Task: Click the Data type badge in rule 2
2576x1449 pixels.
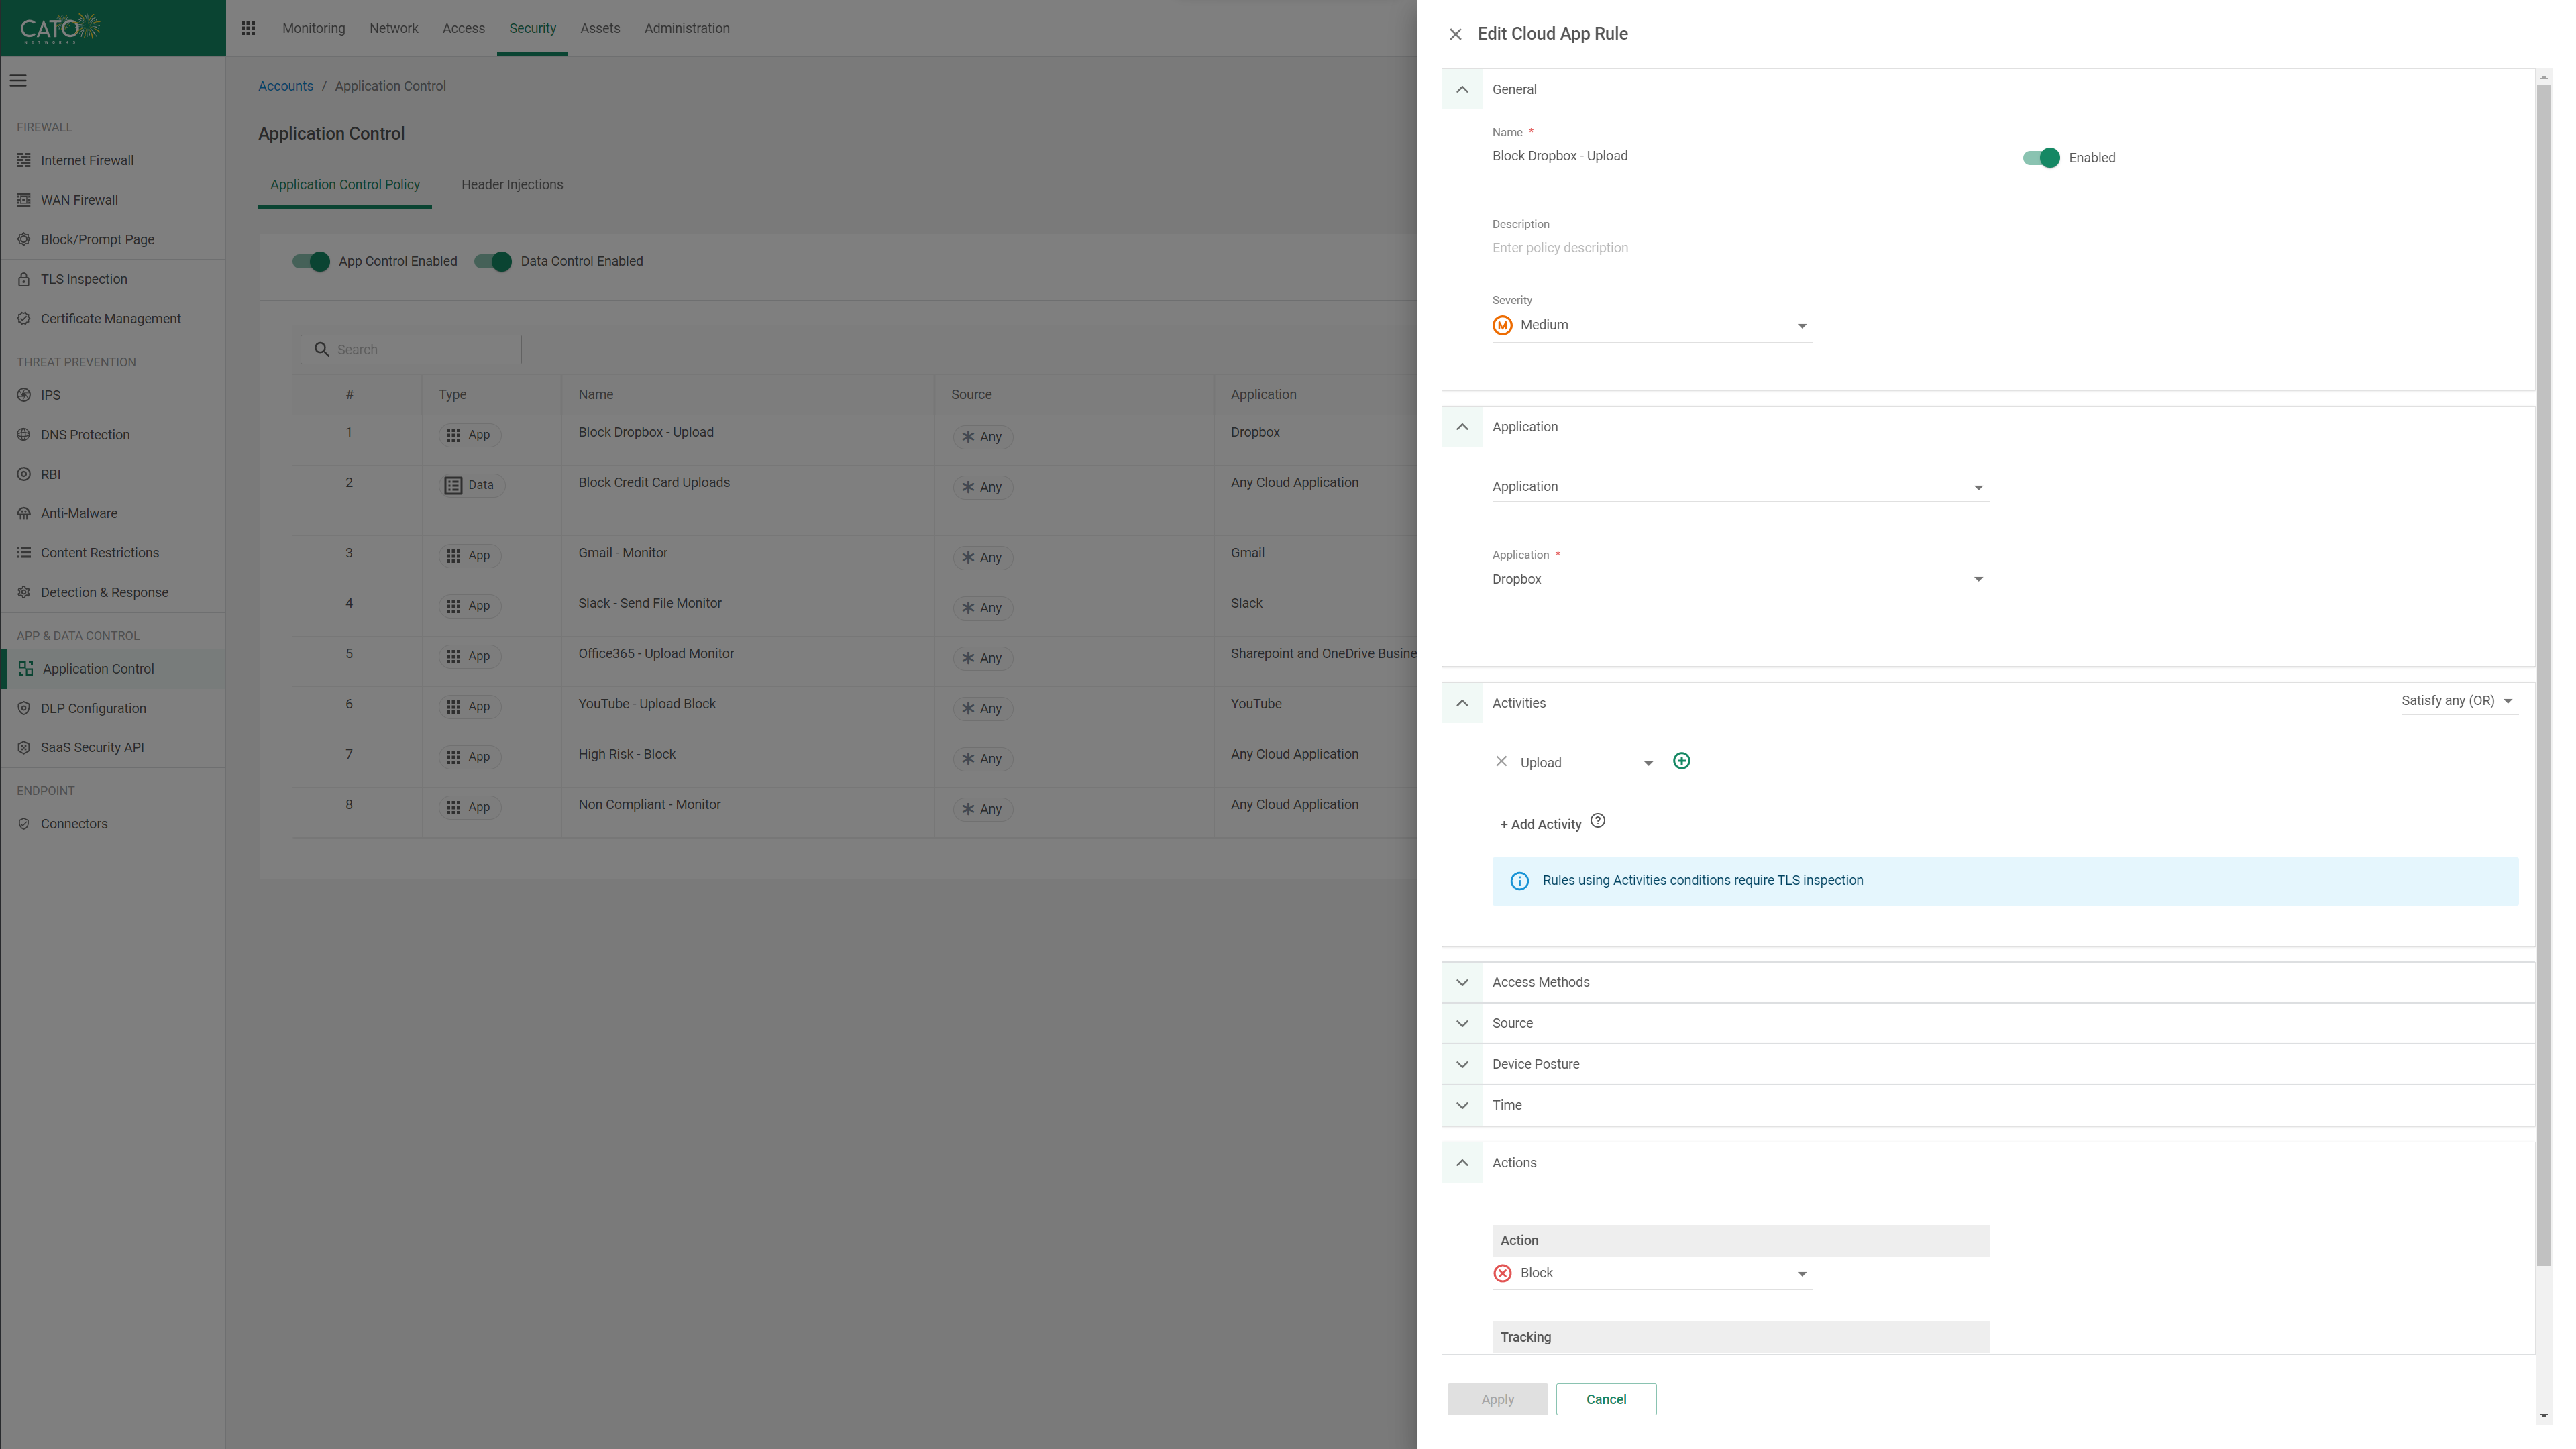Action: coord(472,485)
